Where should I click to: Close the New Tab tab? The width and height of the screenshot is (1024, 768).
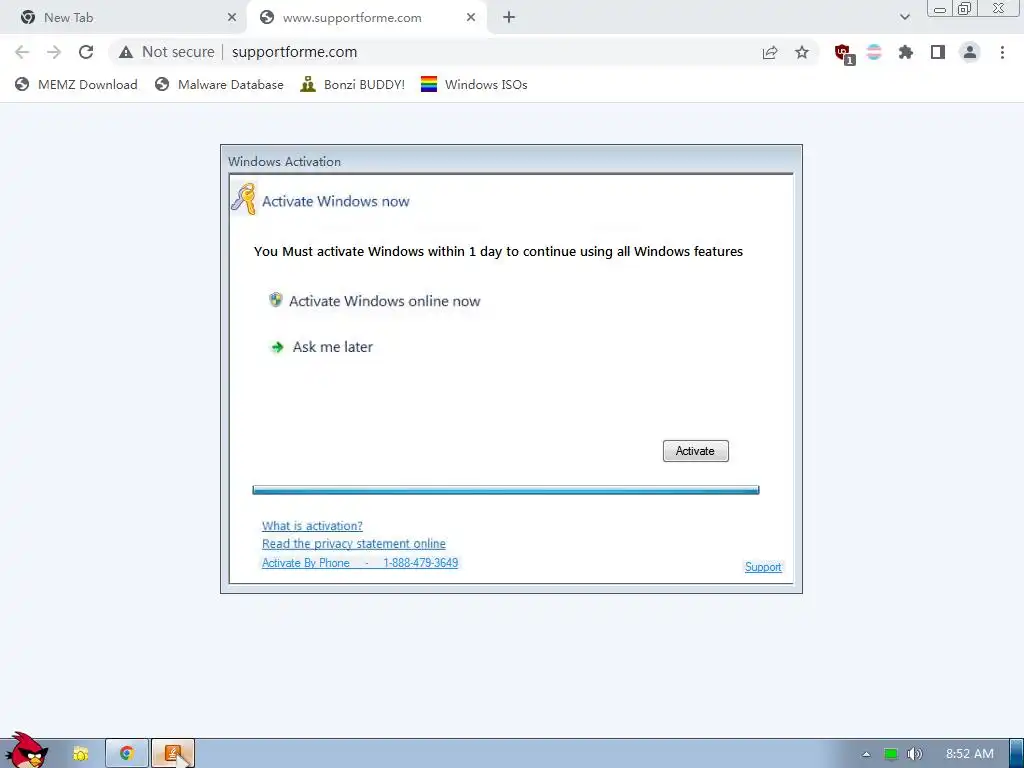click(x=232, y=18)
